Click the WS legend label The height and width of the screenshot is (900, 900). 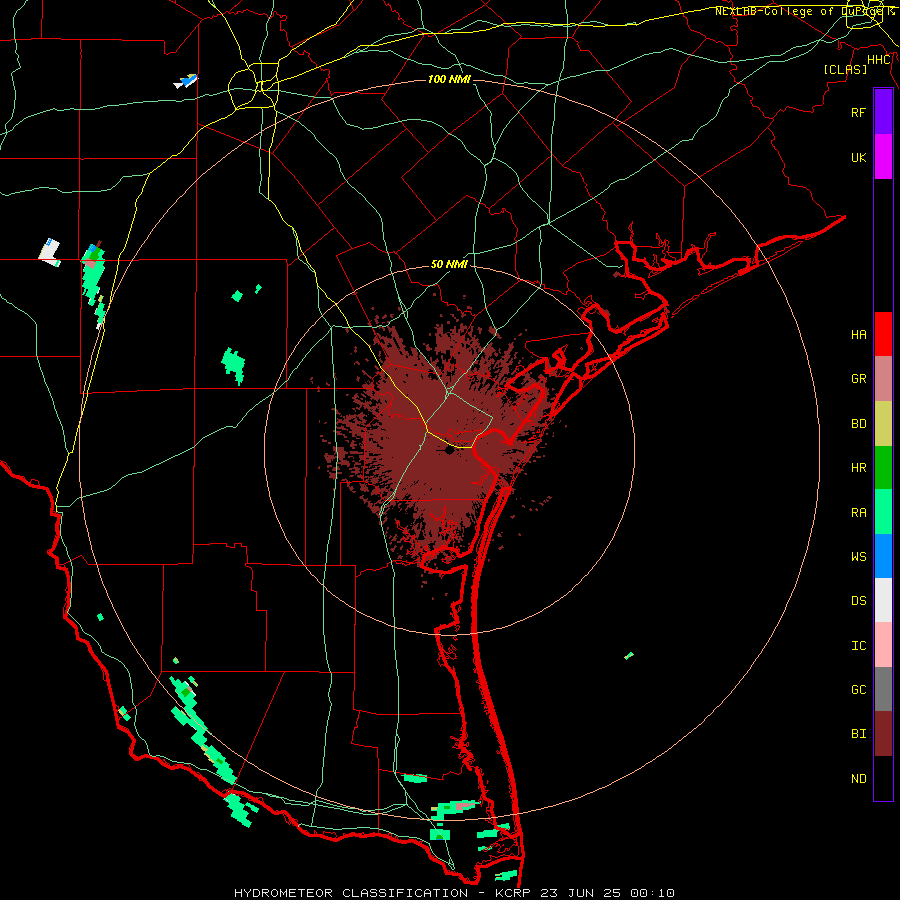pyautogui.click(x=858, y=557)
